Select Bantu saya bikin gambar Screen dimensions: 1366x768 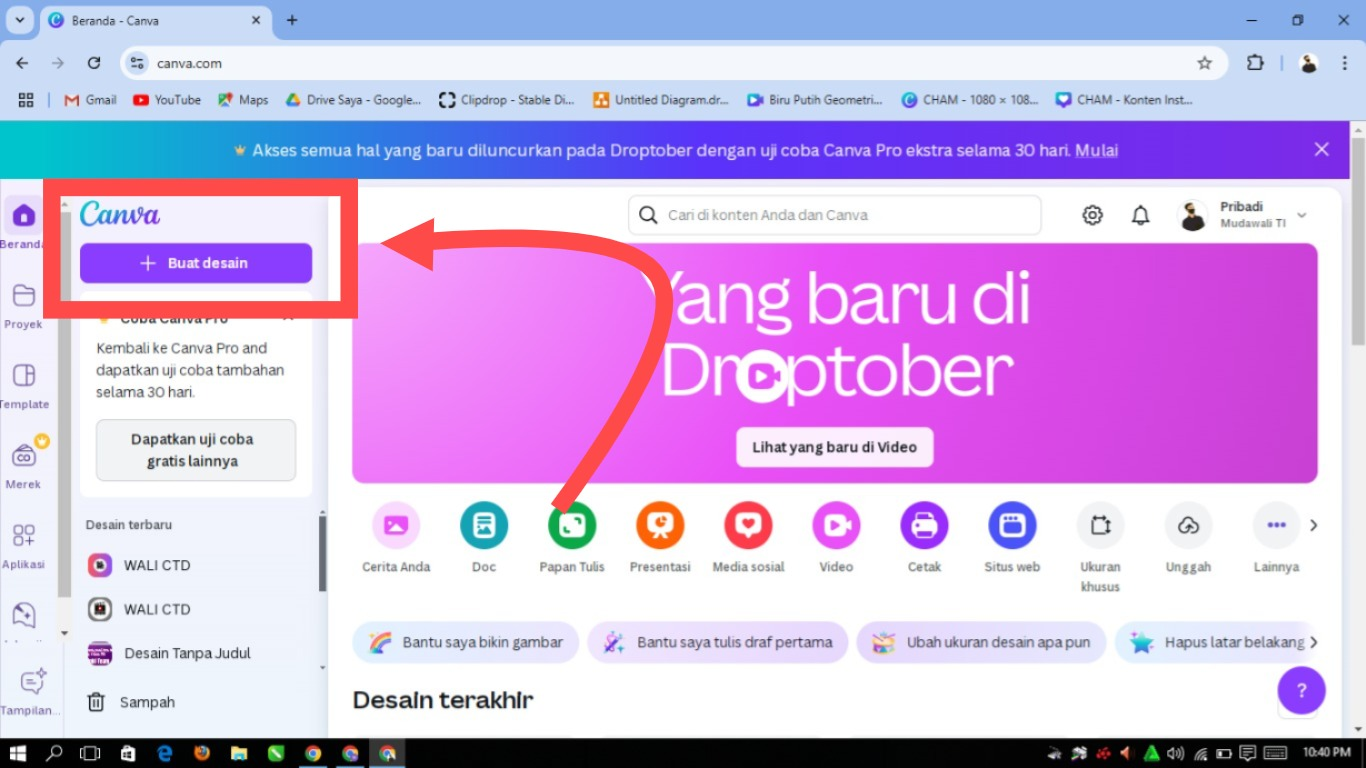coord(466,642)
